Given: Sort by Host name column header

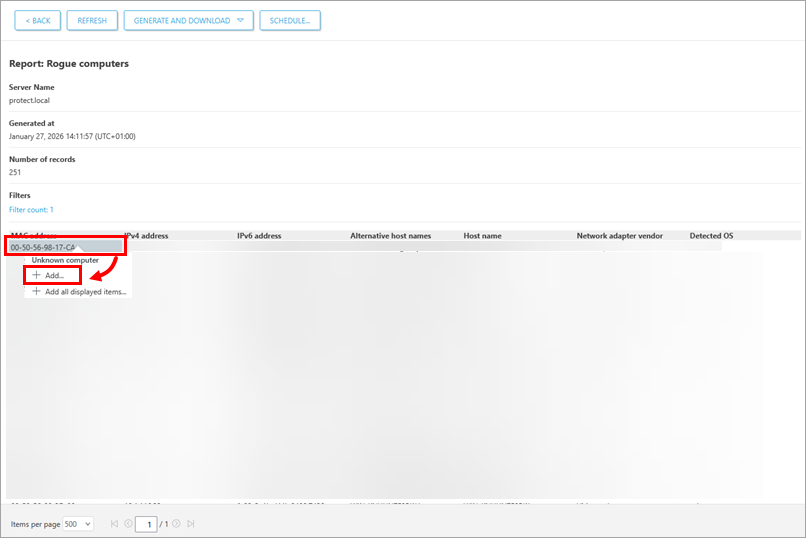Looking at the screenshot, I should [x=485, y=236].
